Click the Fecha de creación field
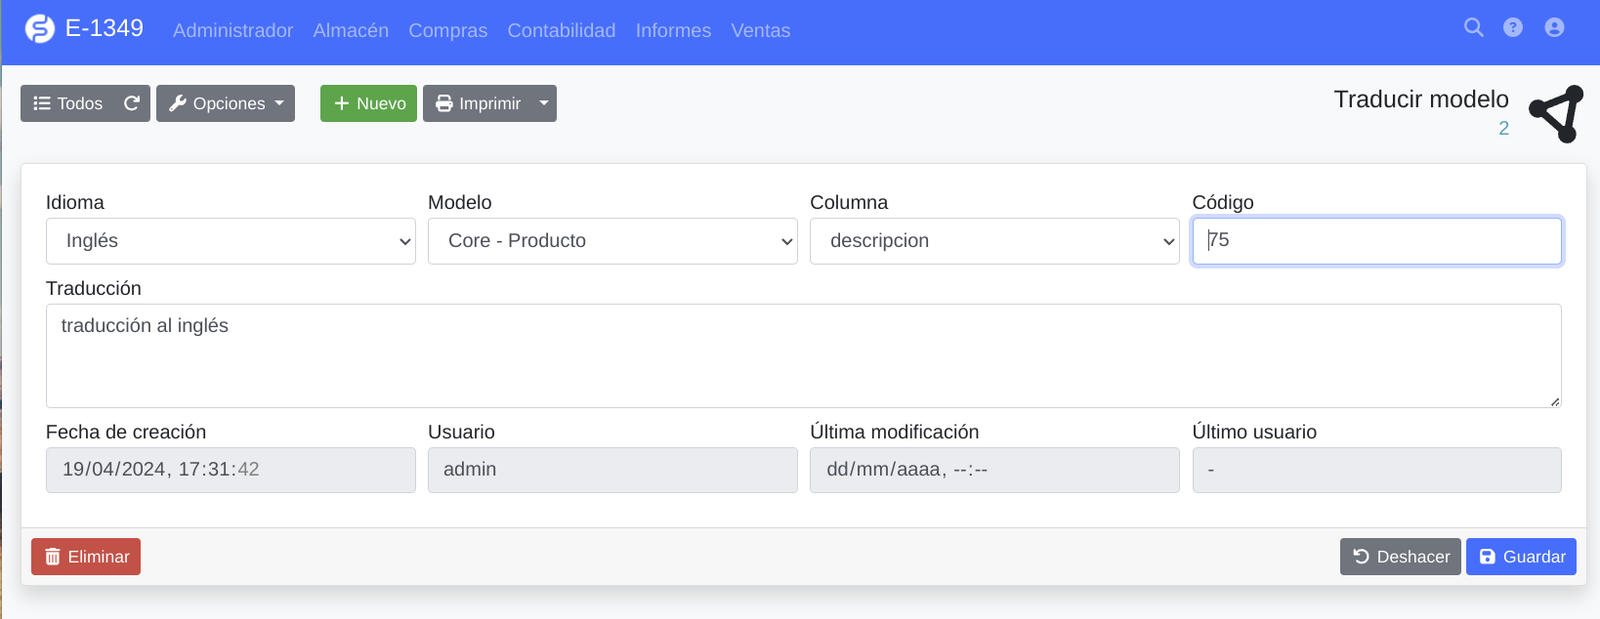1600x619 pixels. coord(231,470)
